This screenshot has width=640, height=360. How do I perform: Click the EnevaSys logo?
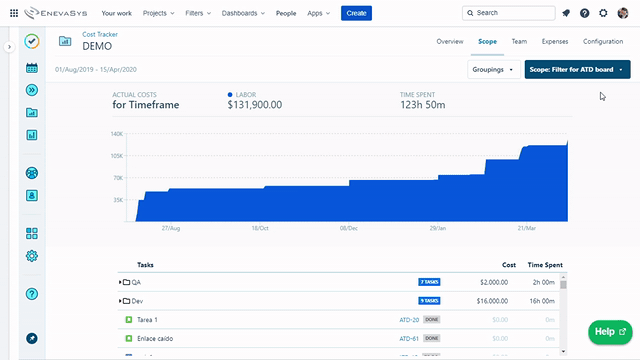pos(56,13)
